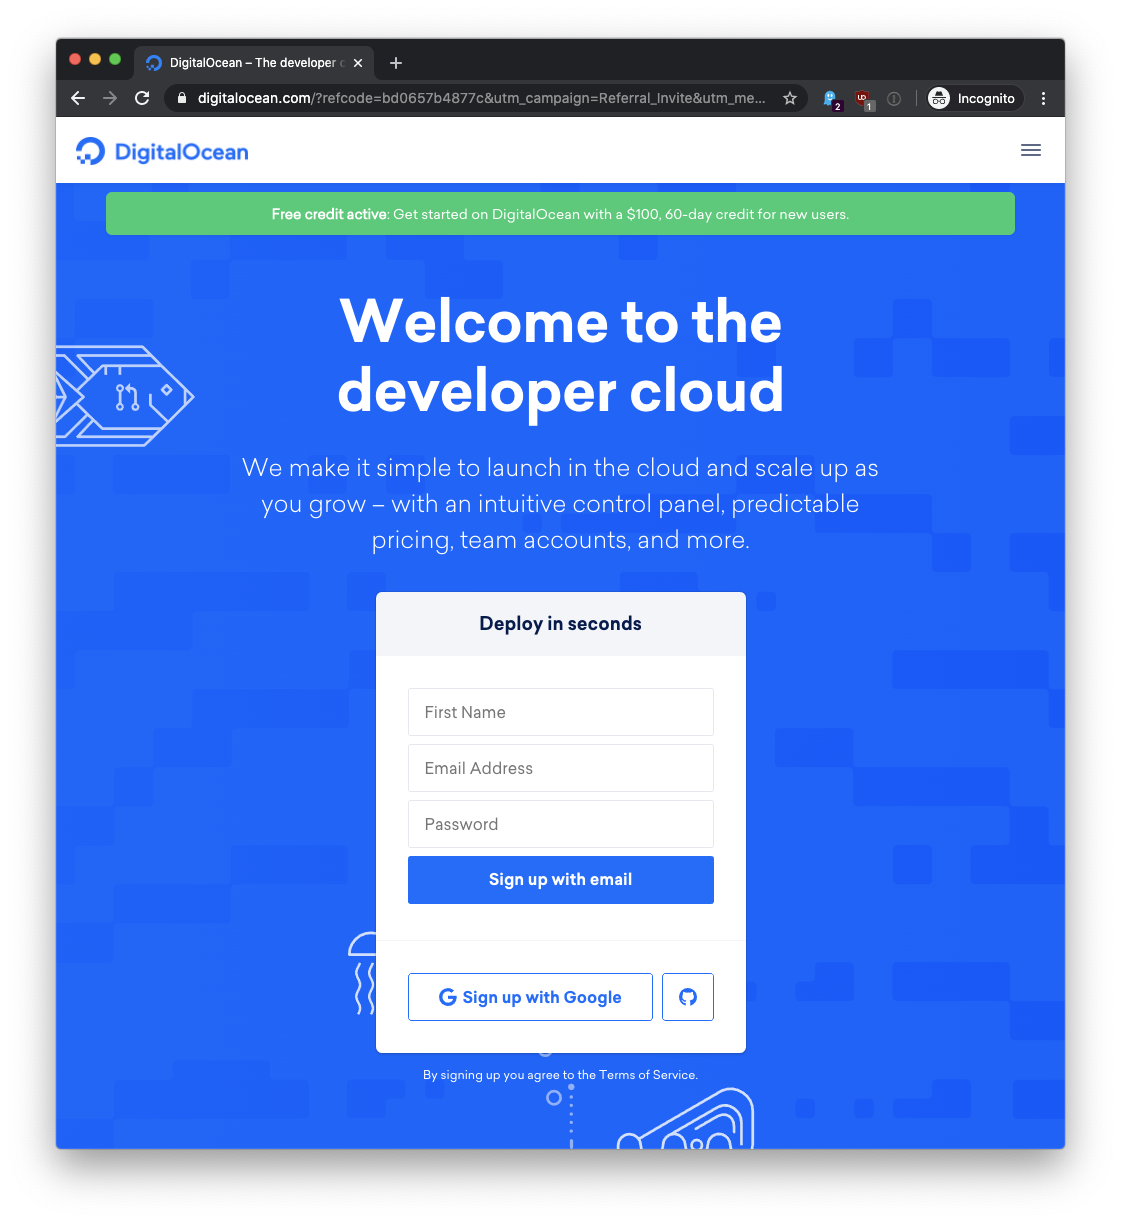Viewport: 1121px width, 1223px height.
Task: Click the browser forward arrow
Action: point(110,98)
